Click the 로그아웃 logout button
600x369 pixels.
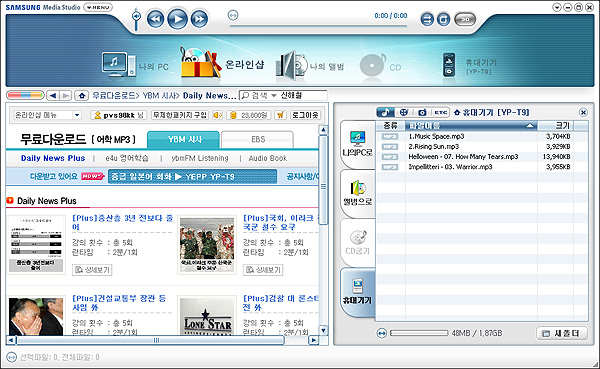[x=305, y=115]
